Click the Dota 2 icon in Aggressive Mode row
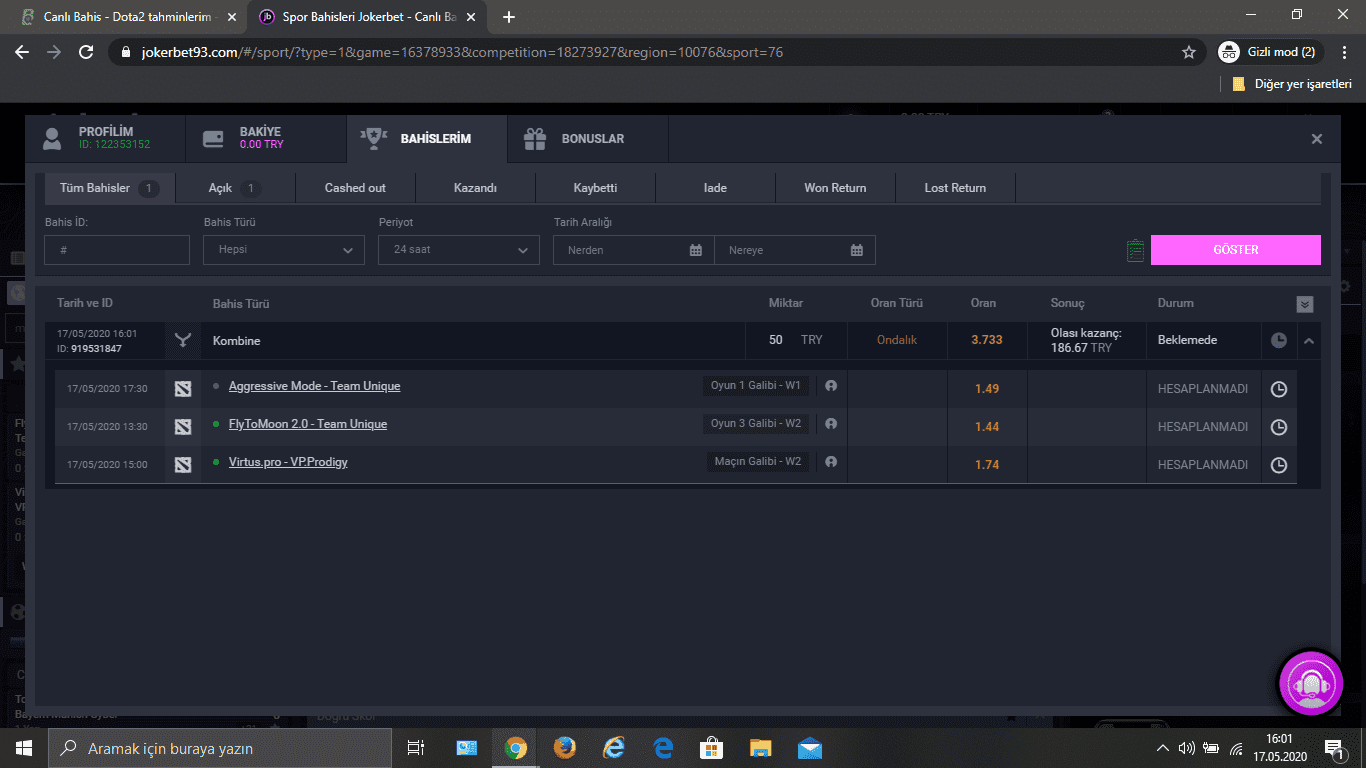This screenshot has height=768, width=1366. [183, 388]
